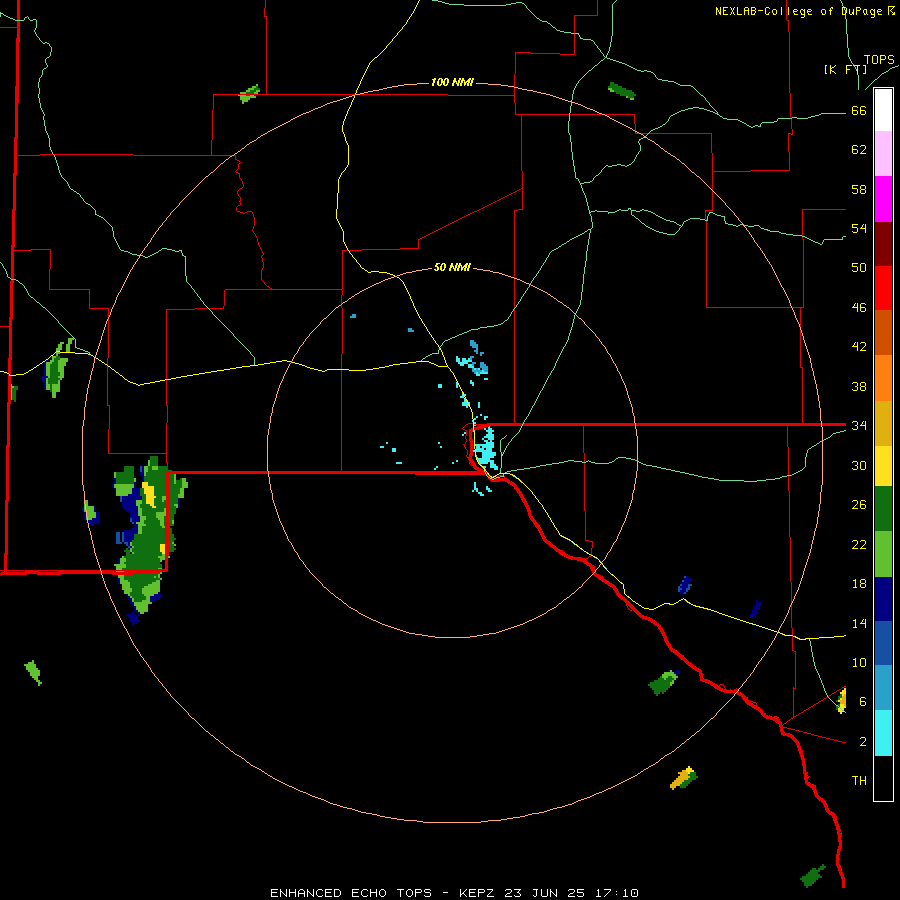This screenshot has height=900, width=900.
Task: Click the 'TH' threshold legend label
Action: 859,781
